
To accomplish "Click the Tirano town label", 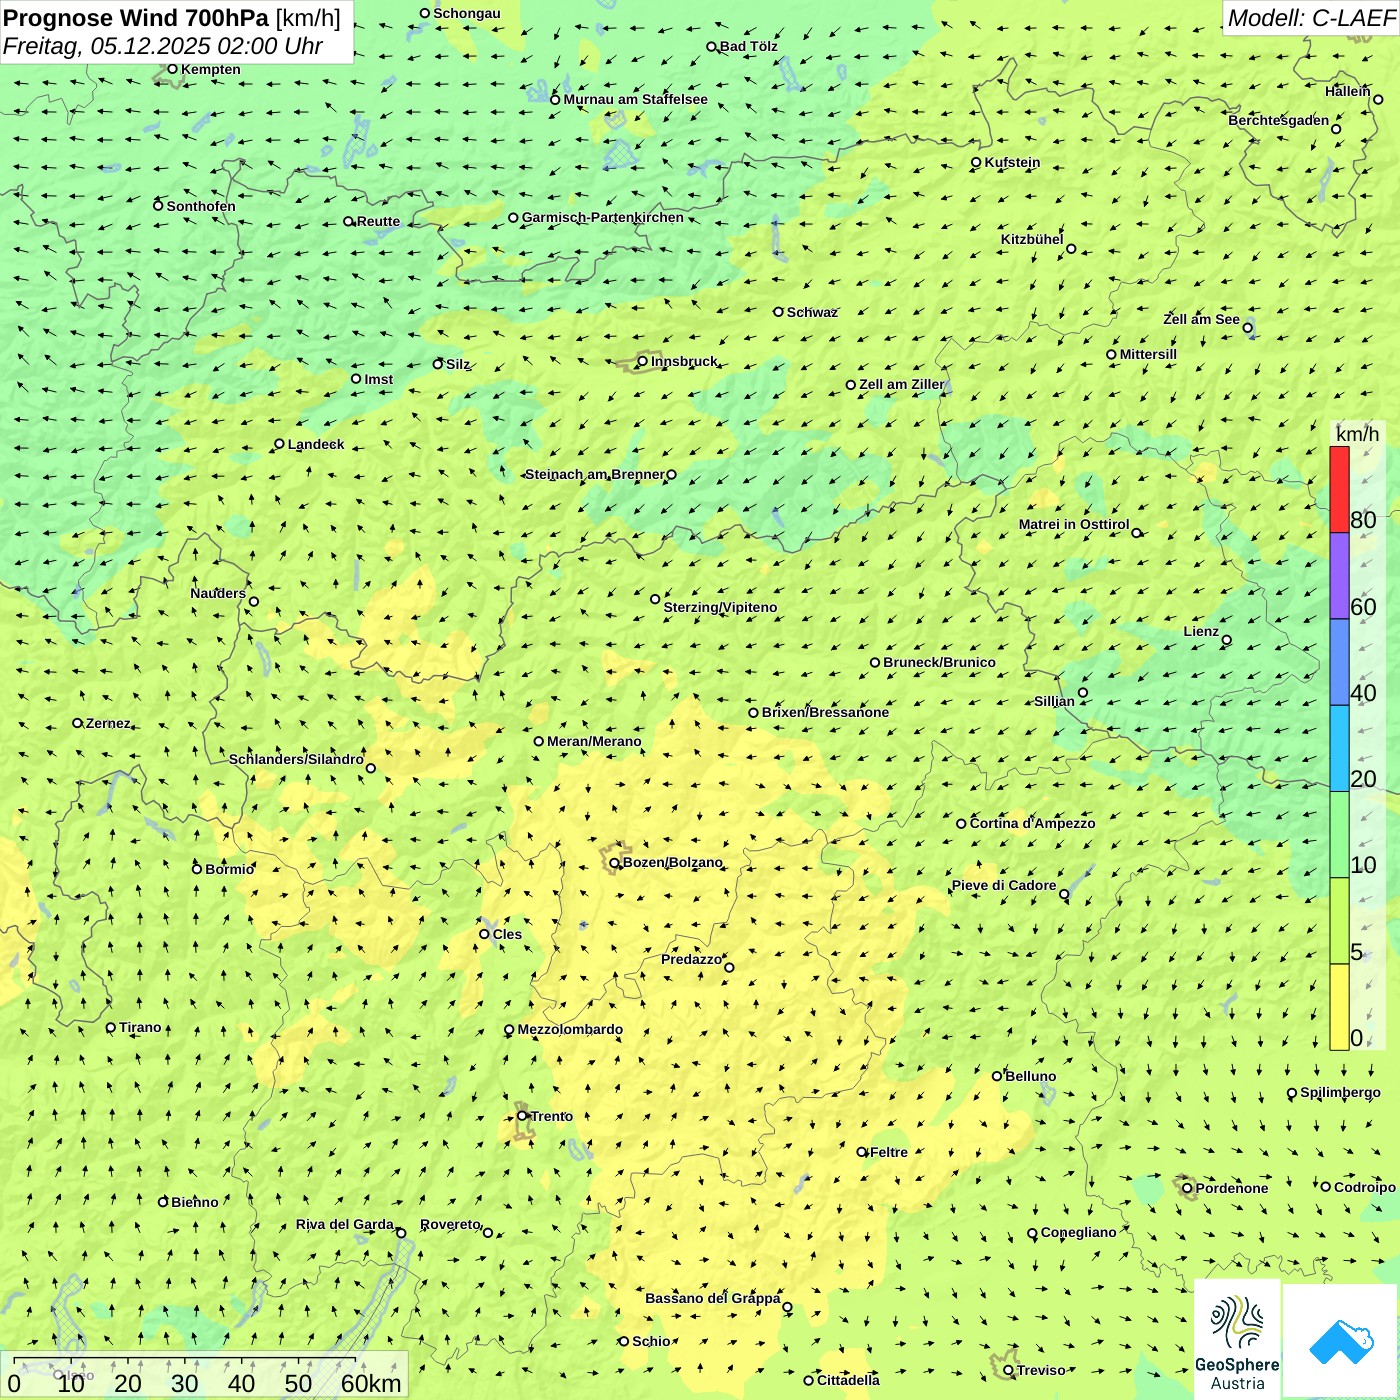I will click(x=140, y=1027).
